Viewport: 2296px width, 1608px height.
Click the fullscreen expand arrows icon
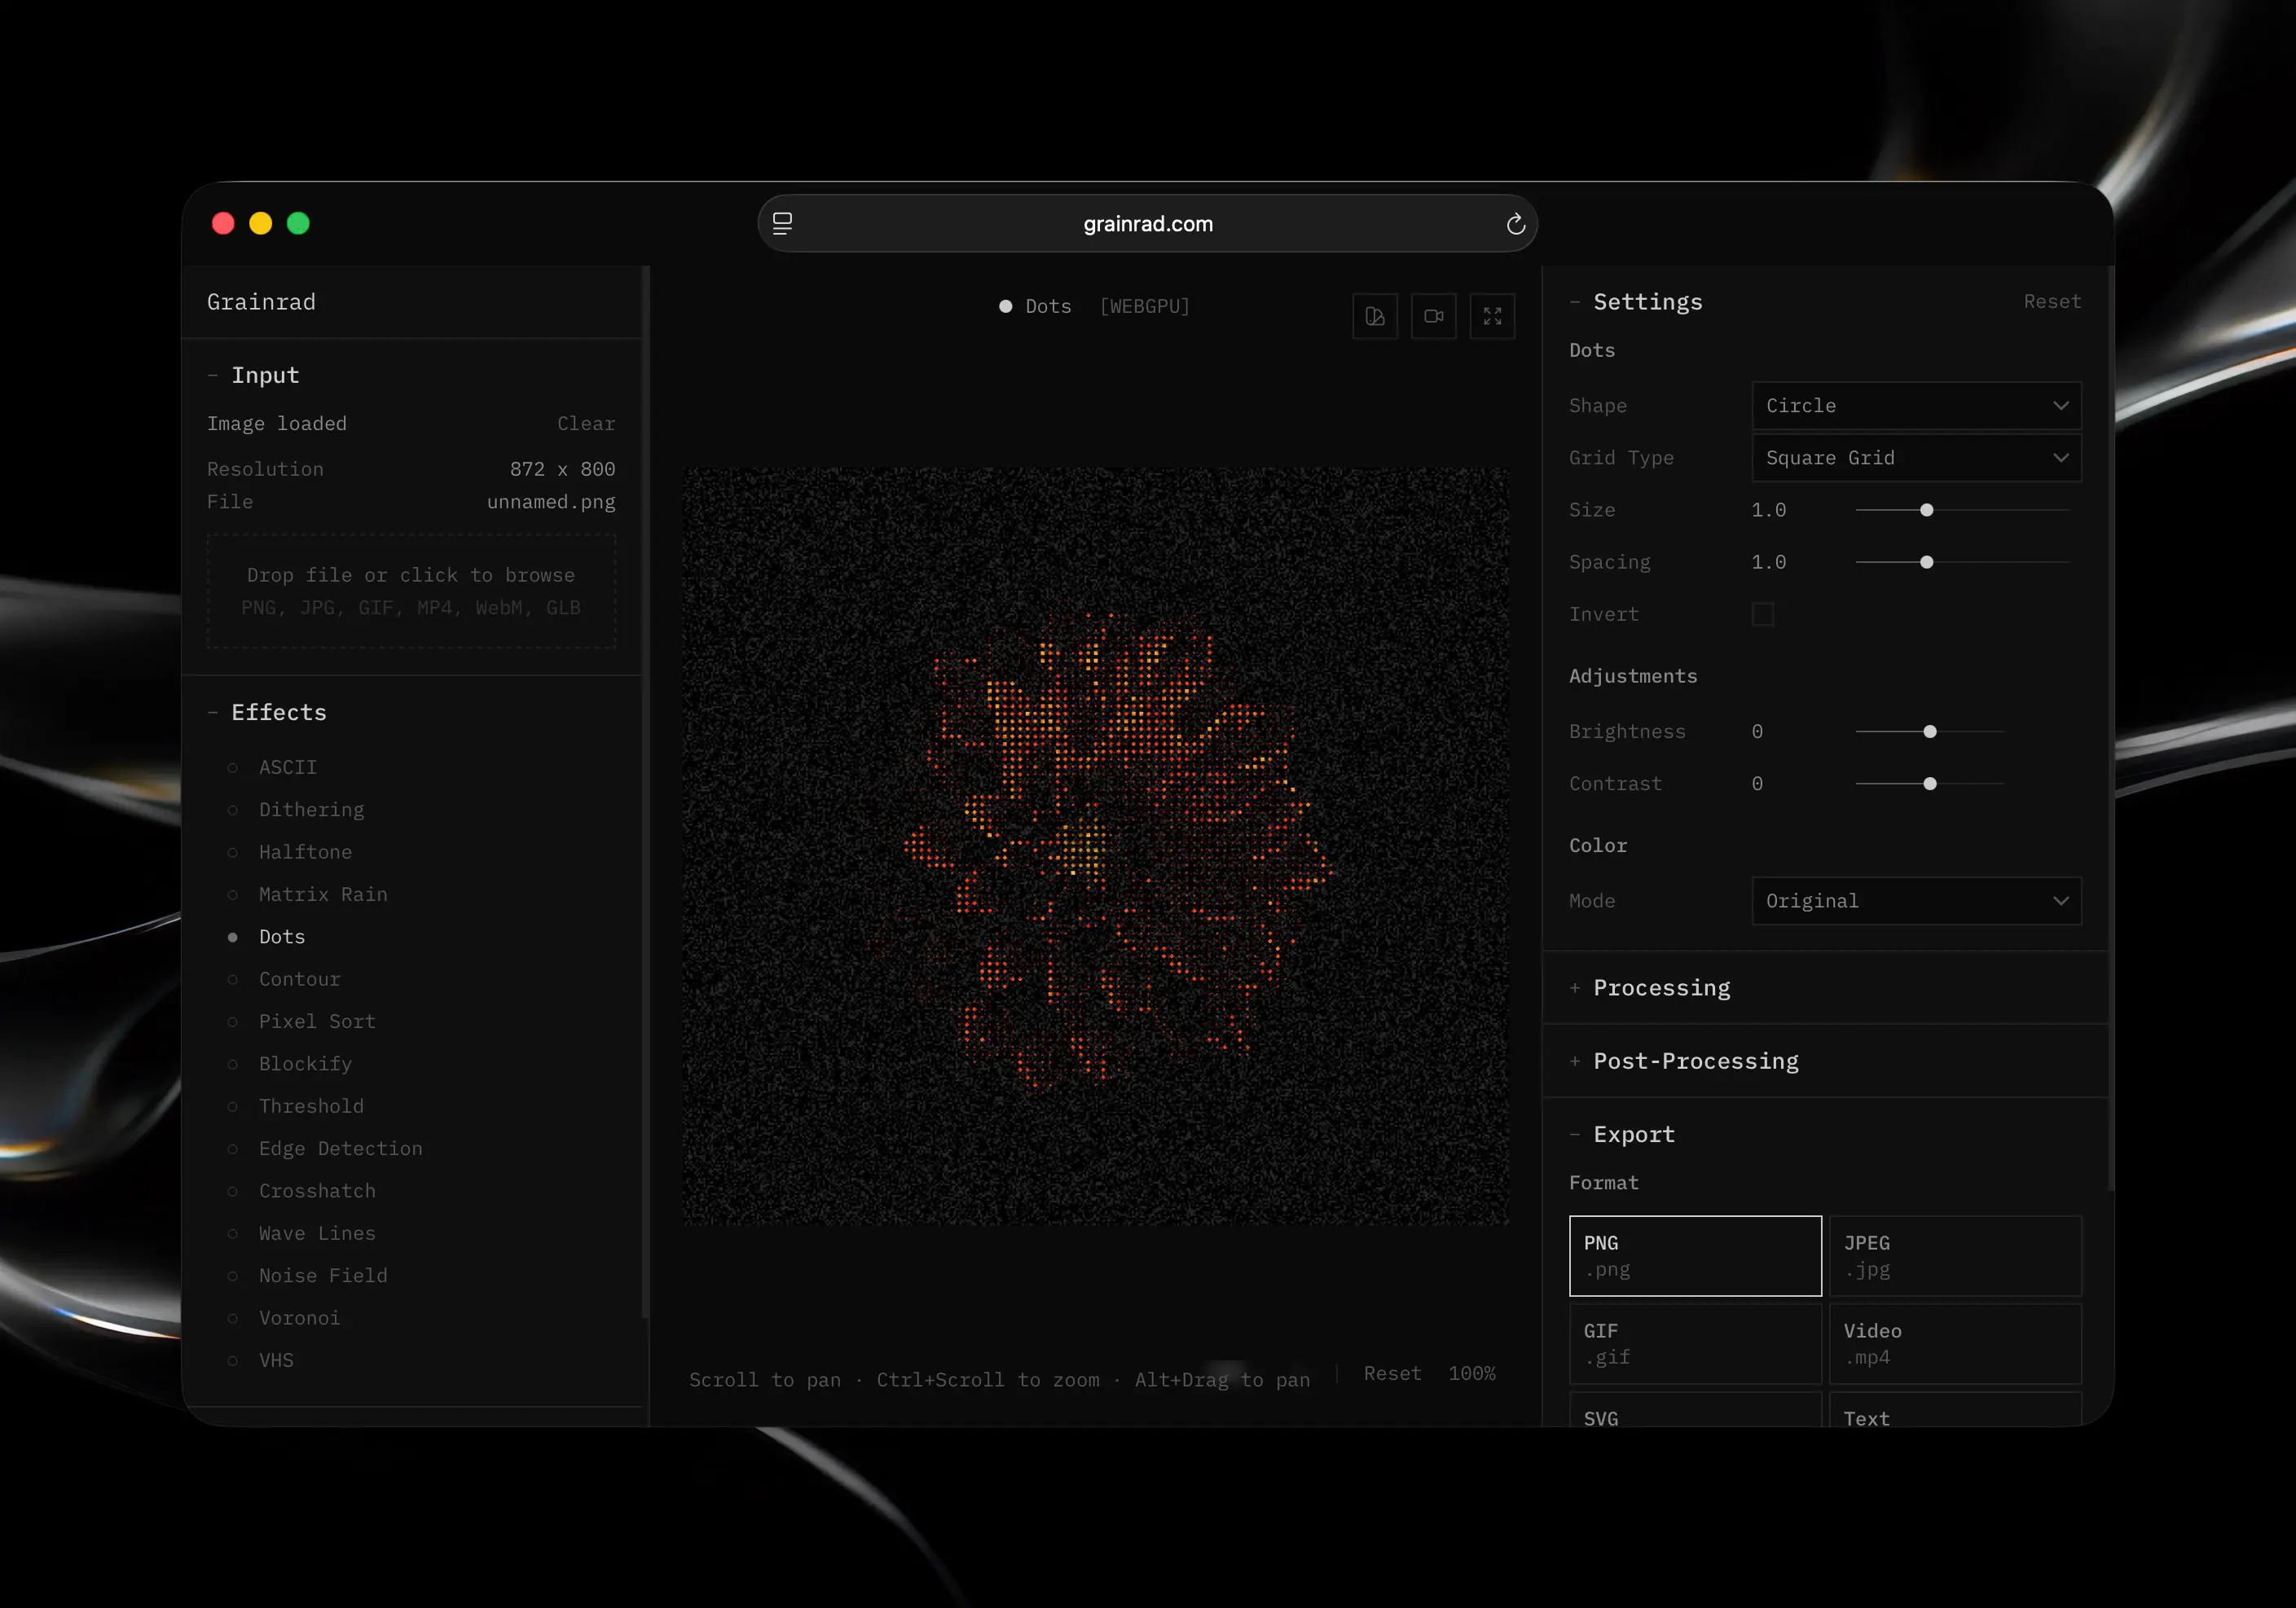(x=1492, y=316)
